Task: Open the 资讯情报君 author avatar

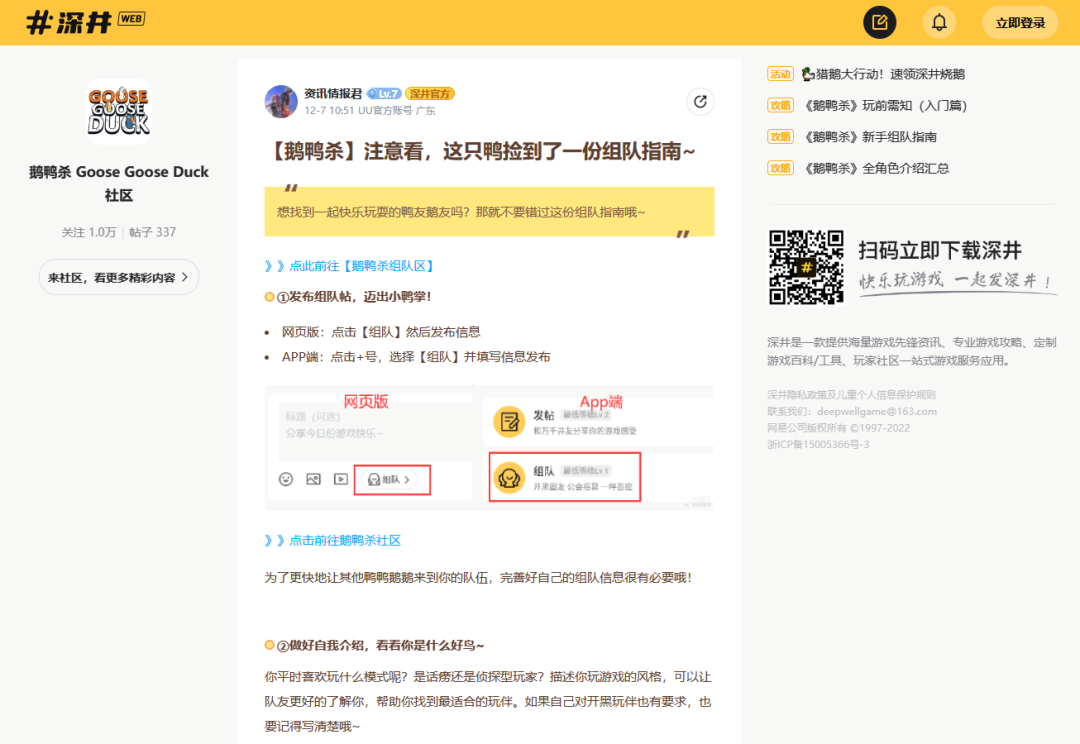Action: pyautogui.click(x=281, y=101)
